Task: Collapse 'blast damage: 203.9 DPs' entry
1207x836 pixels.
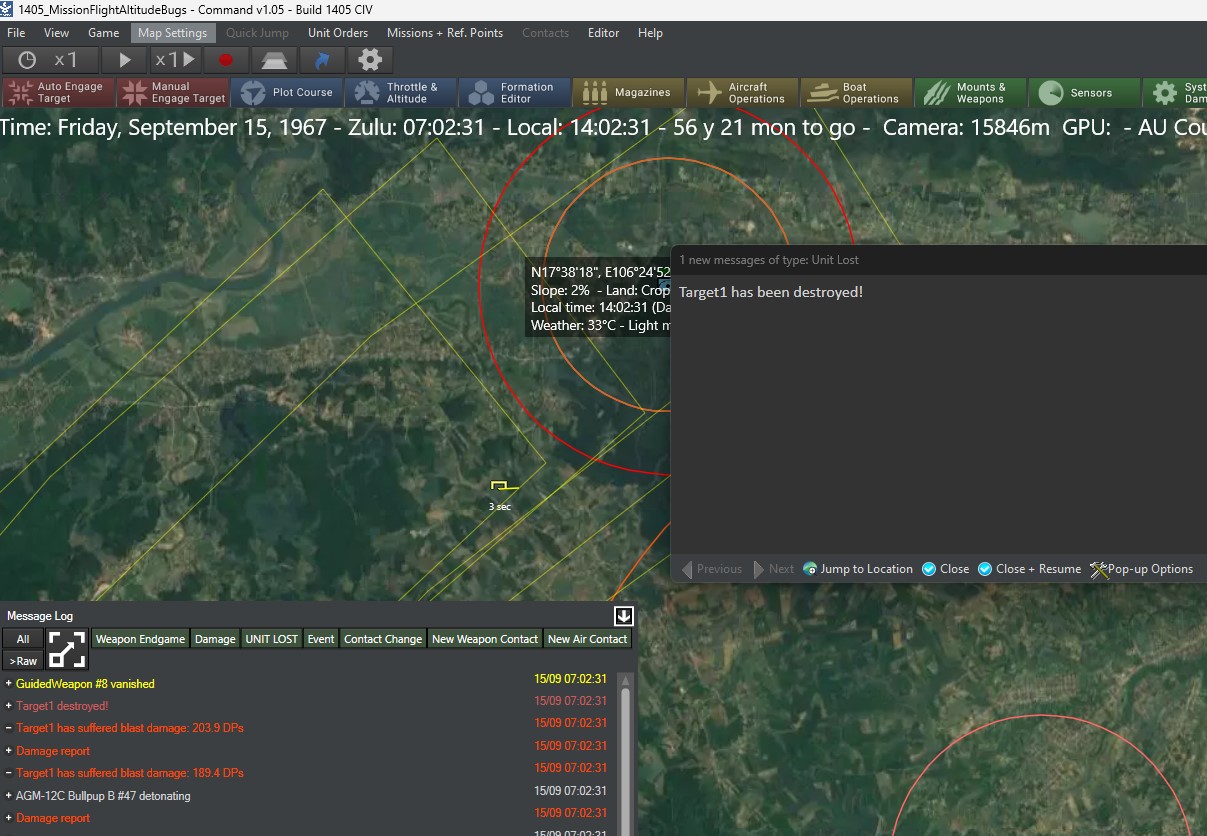Action: point(8,728)
